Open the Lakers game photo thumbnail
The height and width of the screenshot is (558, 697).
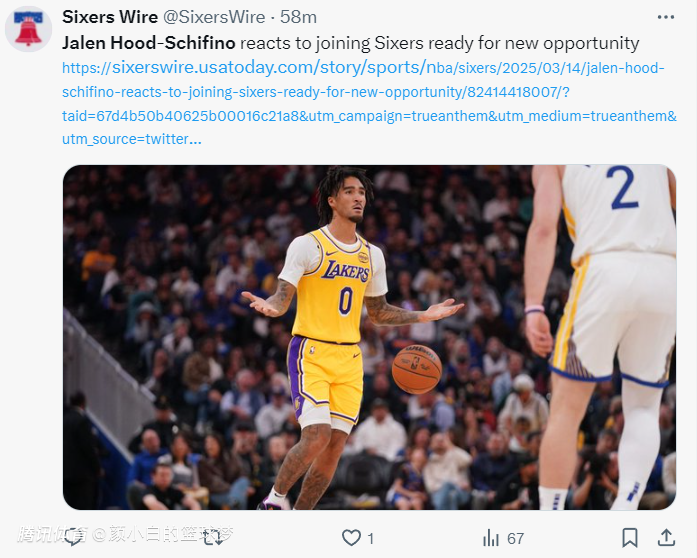pyautogui.click(x=369, y=337)
